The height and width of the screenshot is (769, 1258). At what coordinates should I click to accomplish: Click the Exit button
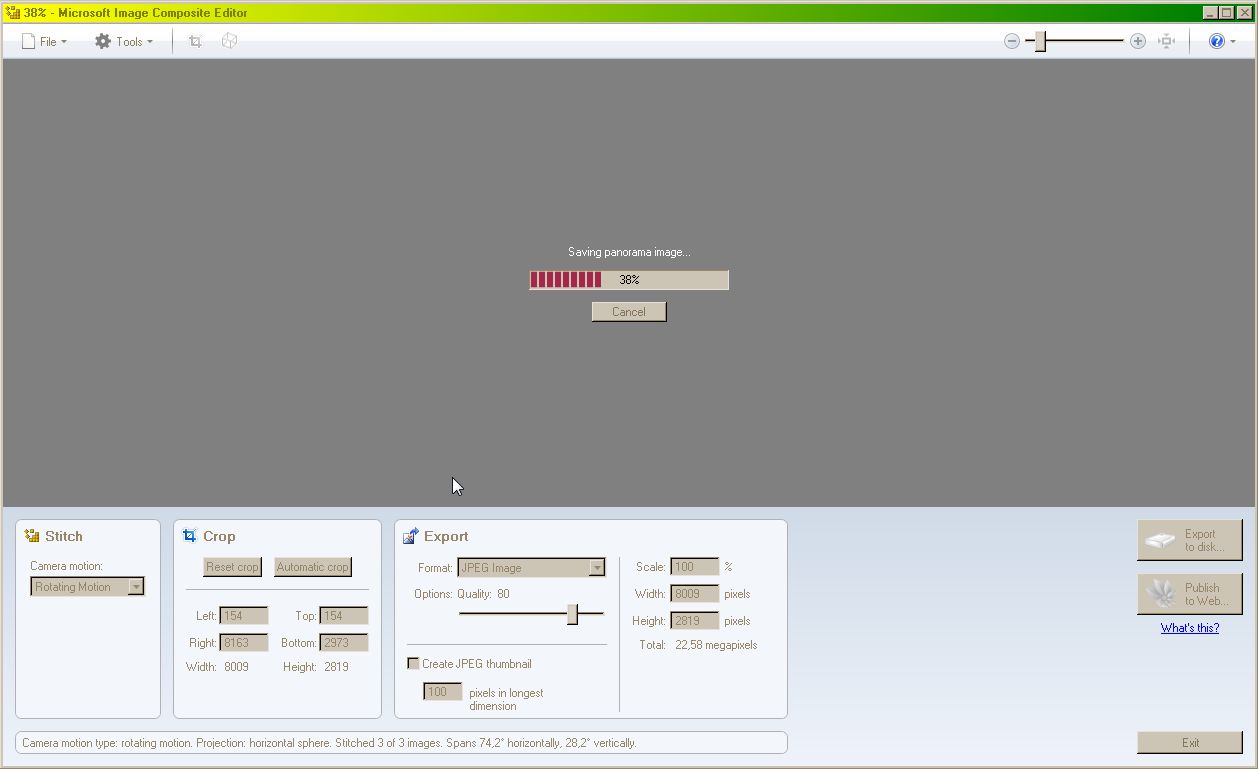click(1190, 743)
